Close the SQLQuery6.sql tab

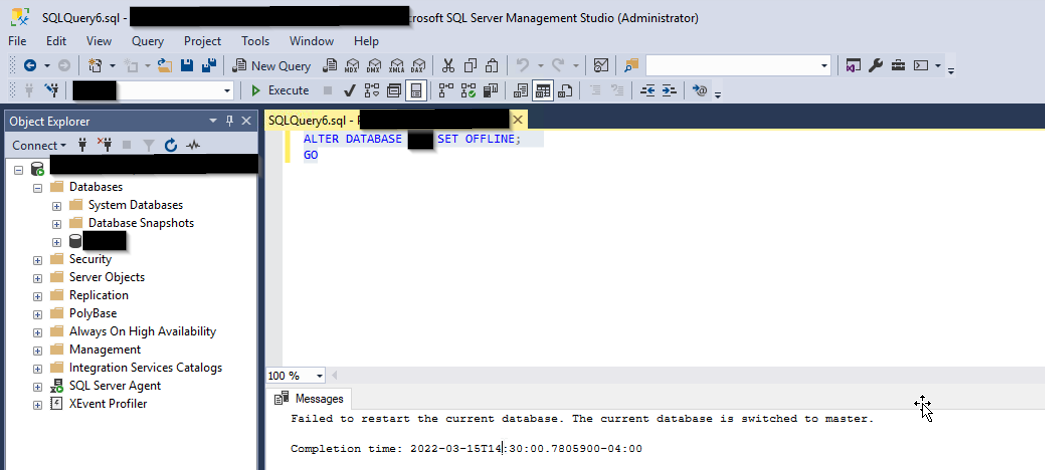point(518,121)
